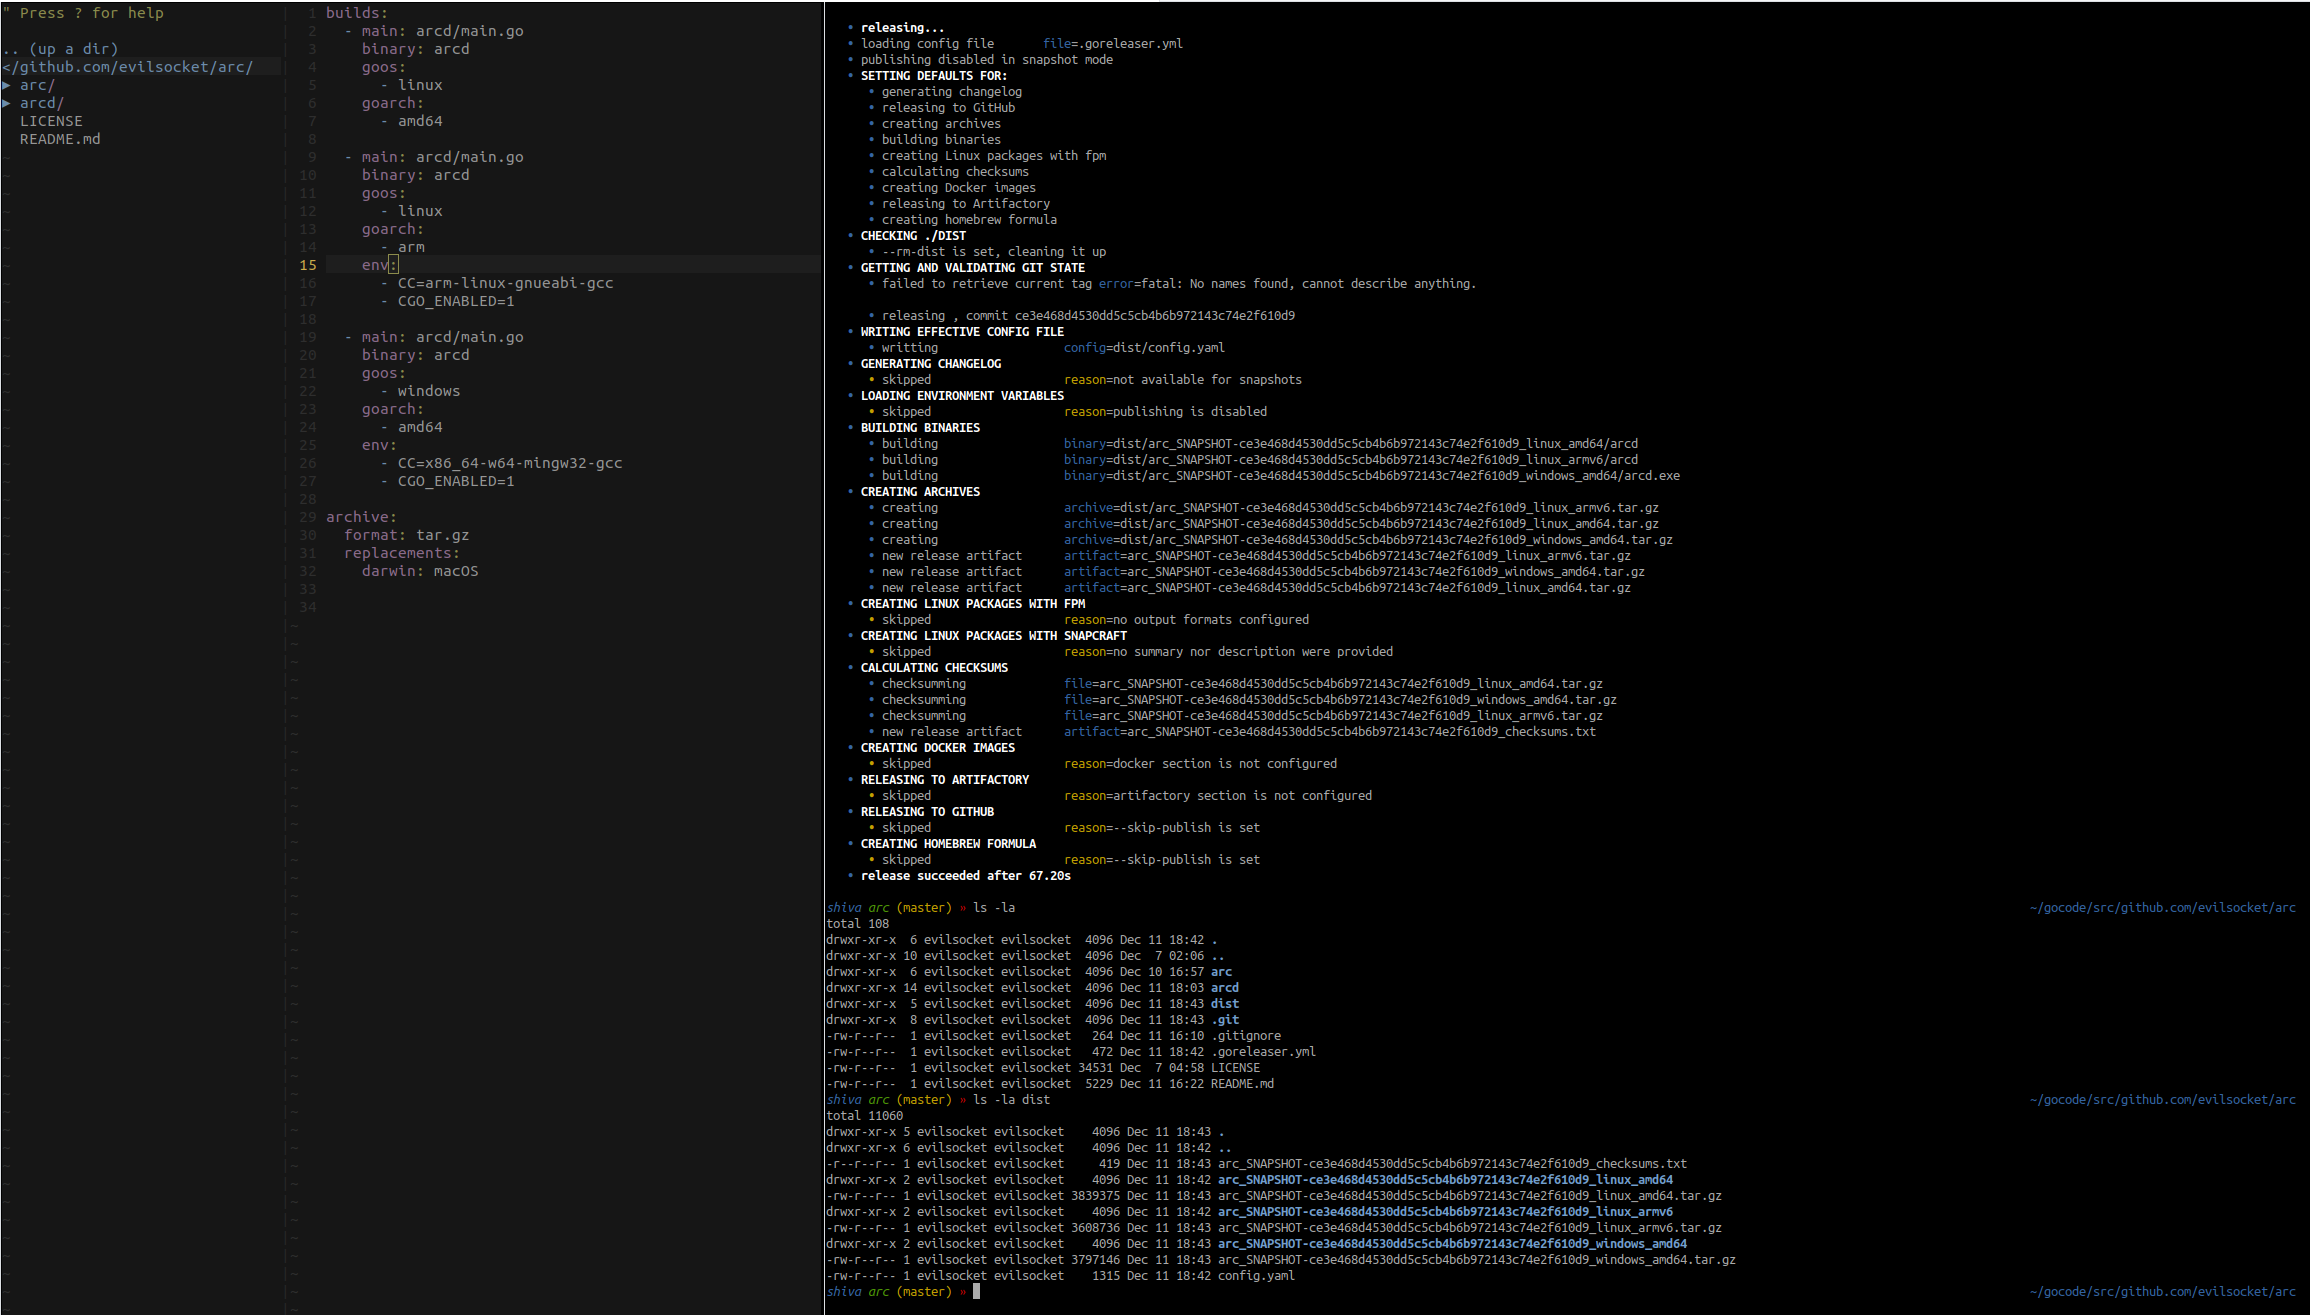Image resolution: width=2310 pixels, height=1315 pixels.
Task: Click 'total 11060' line in terminal
Action: pos(864,1116)
